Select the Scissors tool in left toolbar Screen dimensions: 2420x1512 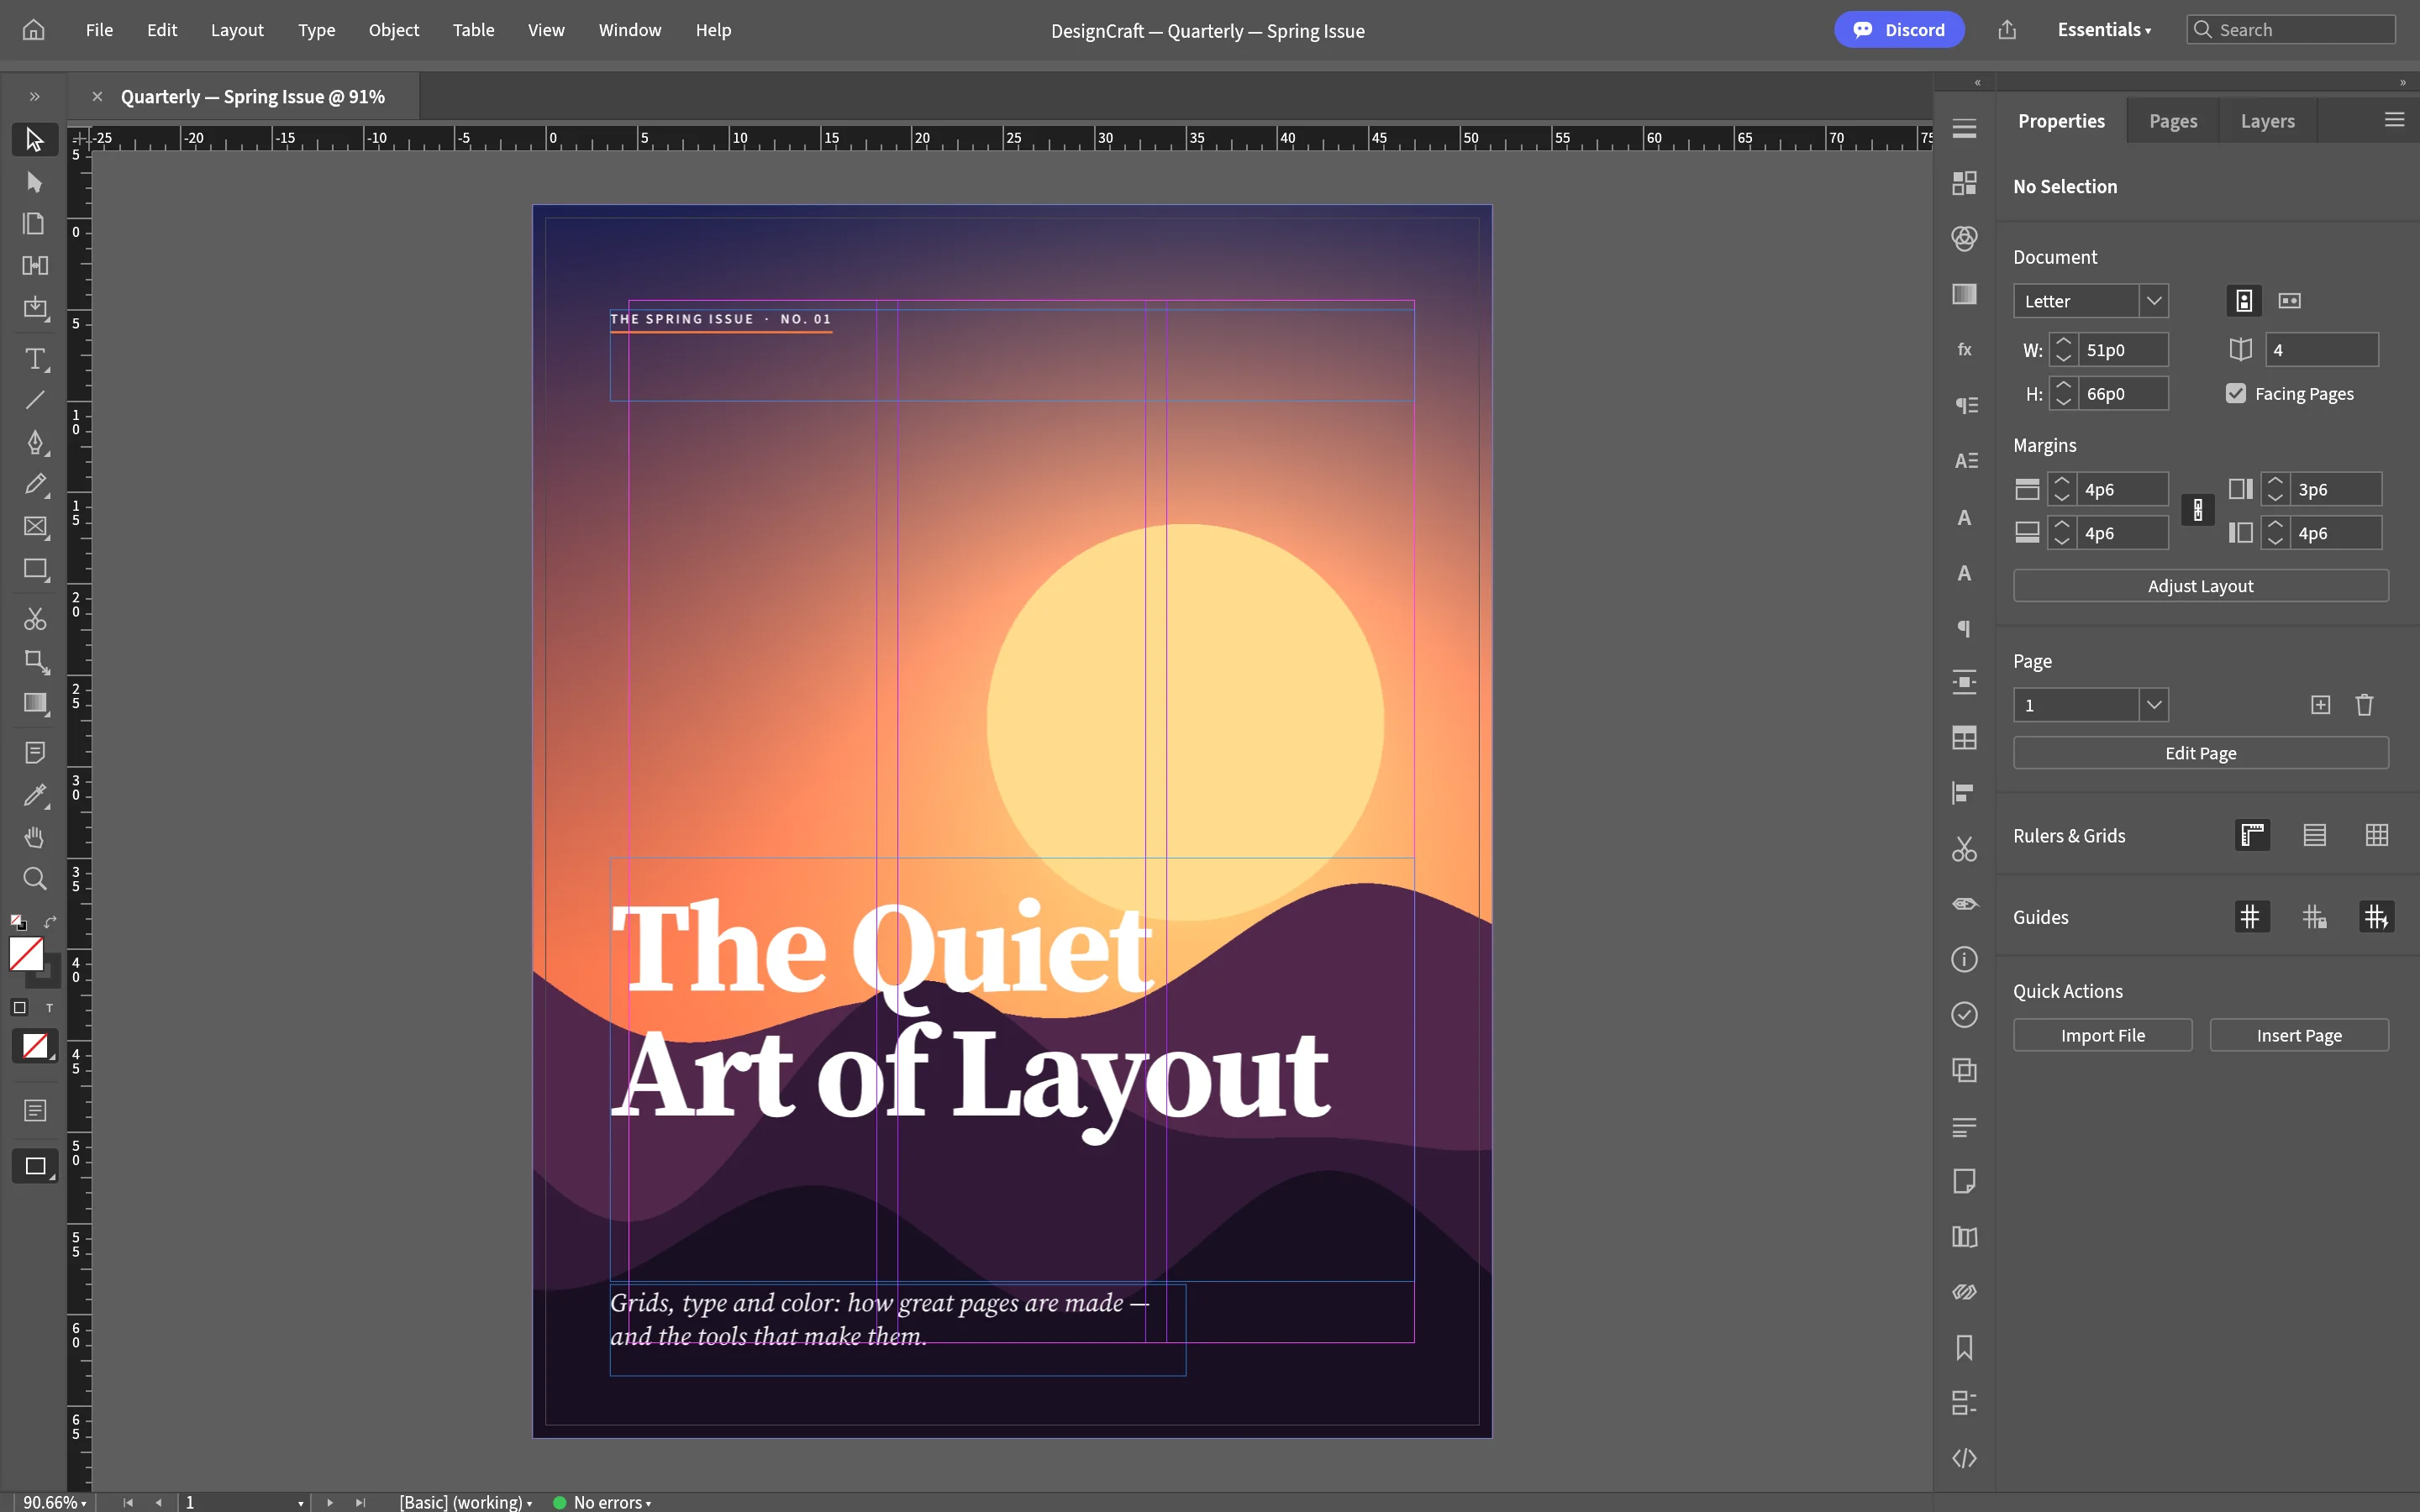(x=35, y=619)
